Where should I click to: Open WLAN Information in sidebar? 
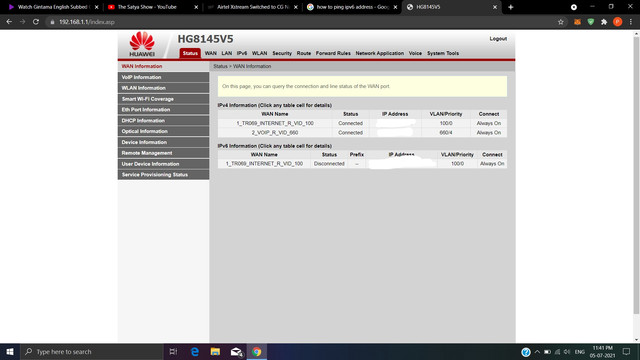tap(163, 88)
